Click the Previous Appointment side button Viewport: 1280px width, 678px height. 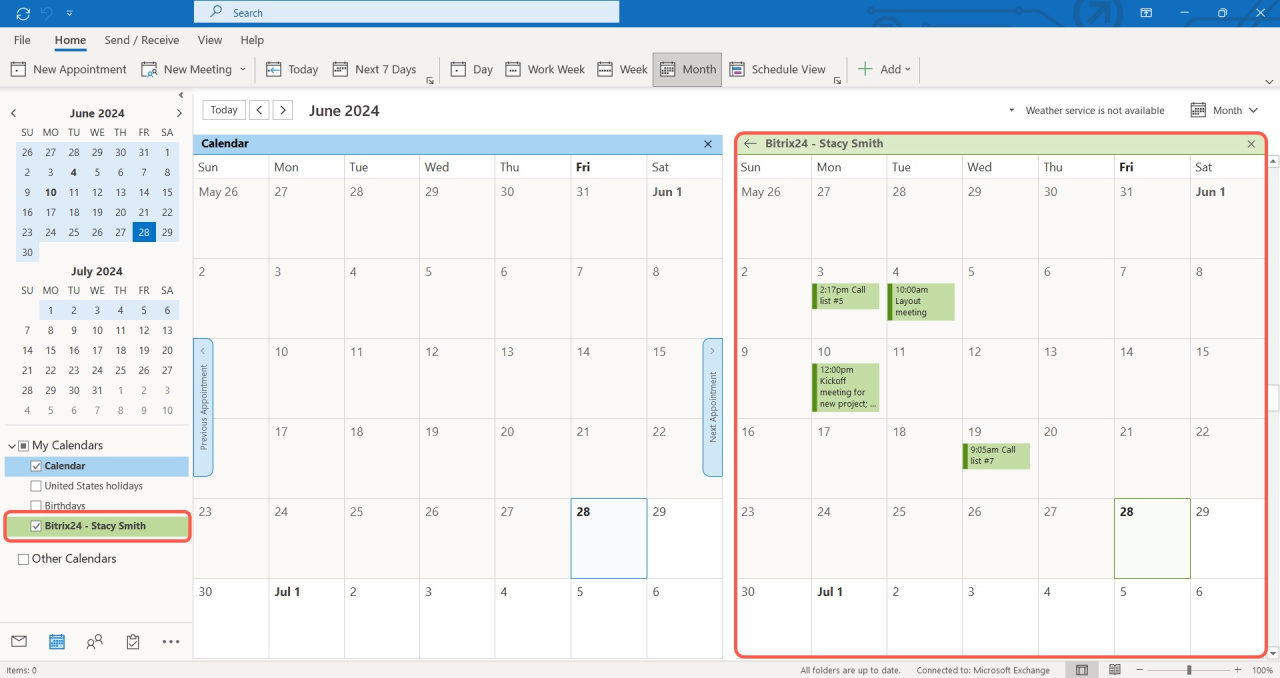203,407
